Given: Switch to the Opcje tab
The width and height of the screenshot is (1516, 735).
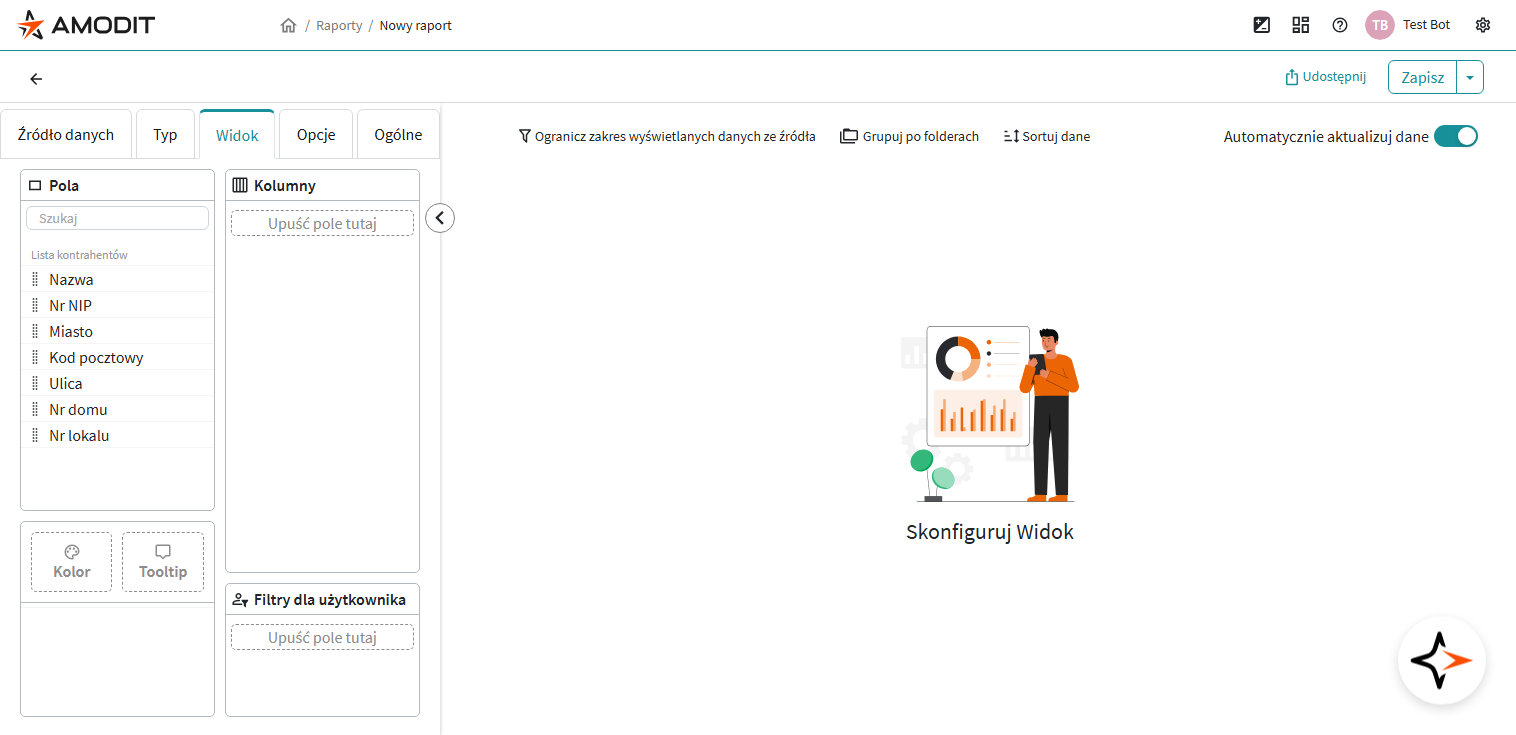Looking at the screenshot, I should pos(316,135).
